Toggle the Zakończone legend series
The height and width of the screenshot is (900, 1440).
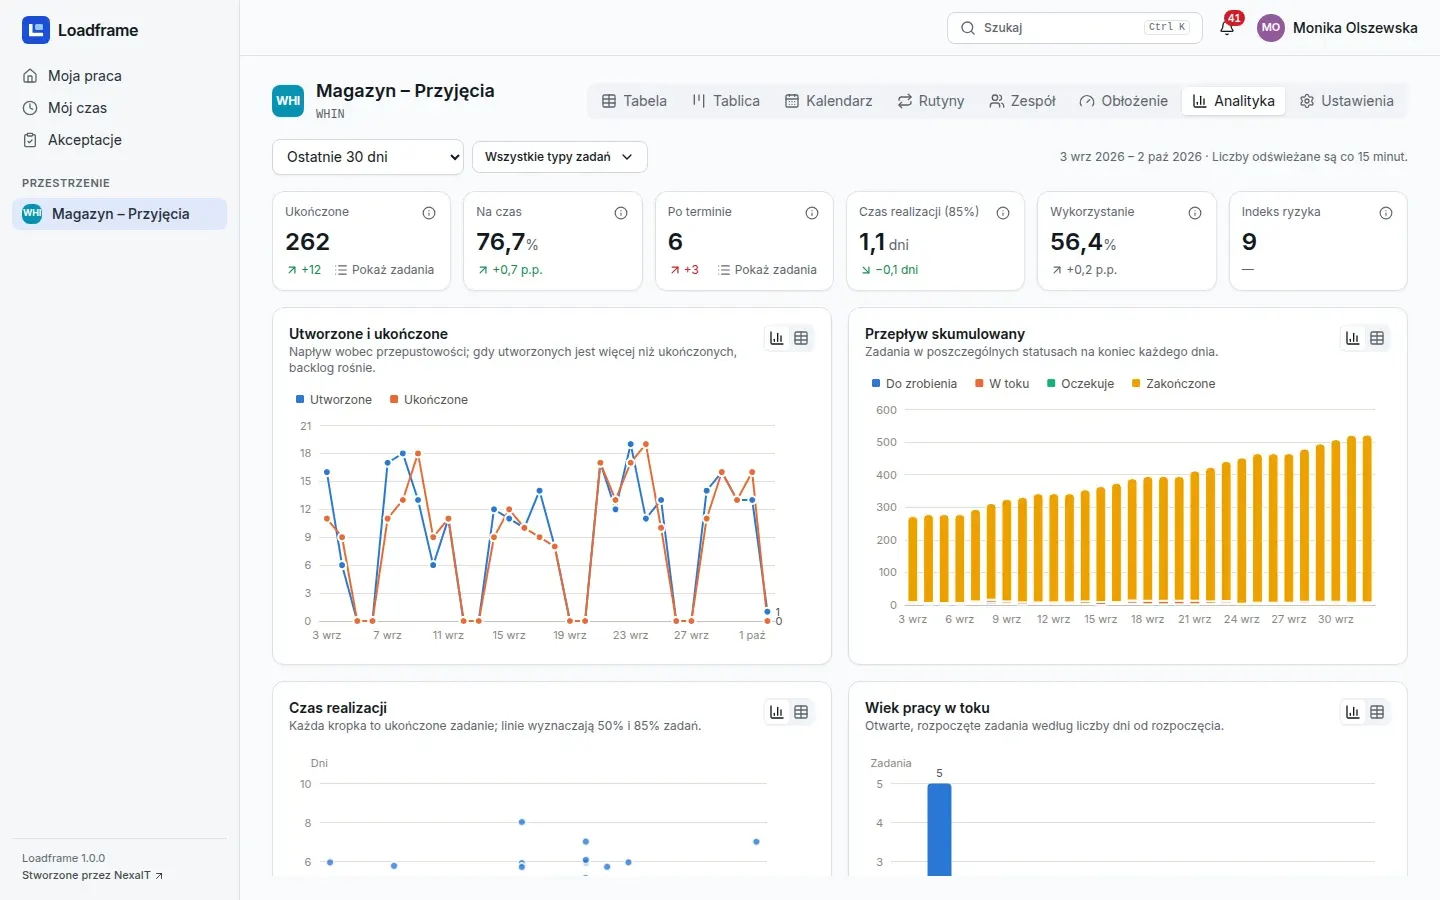coord(1174,384)
